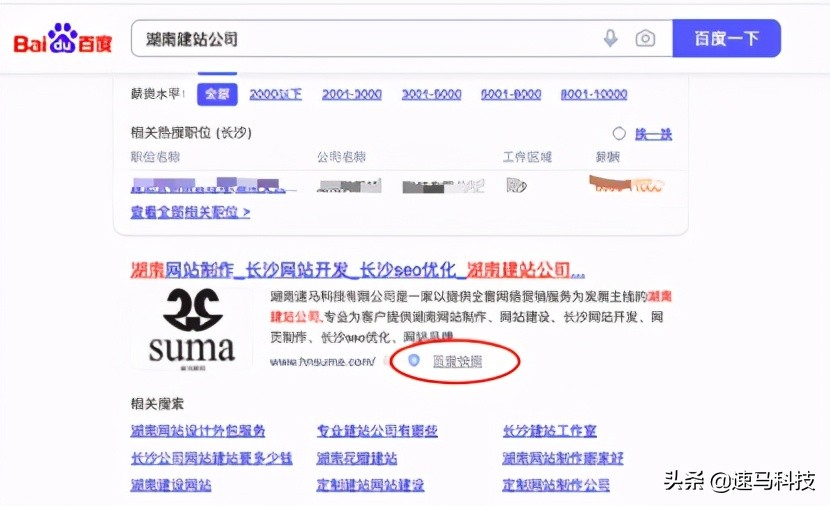The image size is (830, 506).
Task: Open the 湖南网站制作_长沙网站开发 result title
Action: (357, 270)
